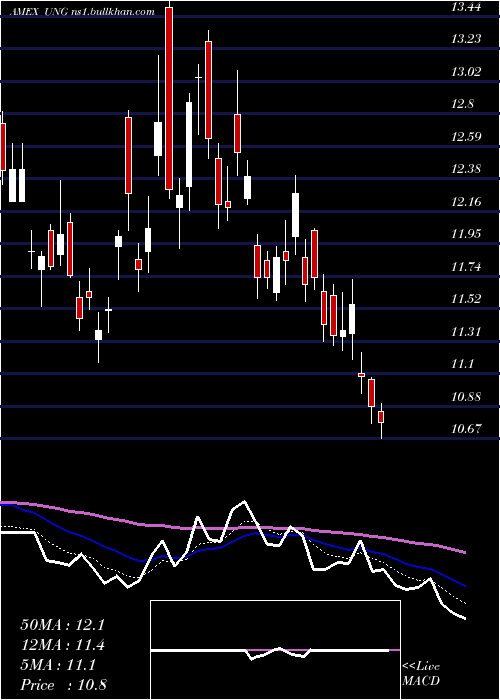Click the 12.8 price axis label
500x700 pixels.
(x=462, y=104)
